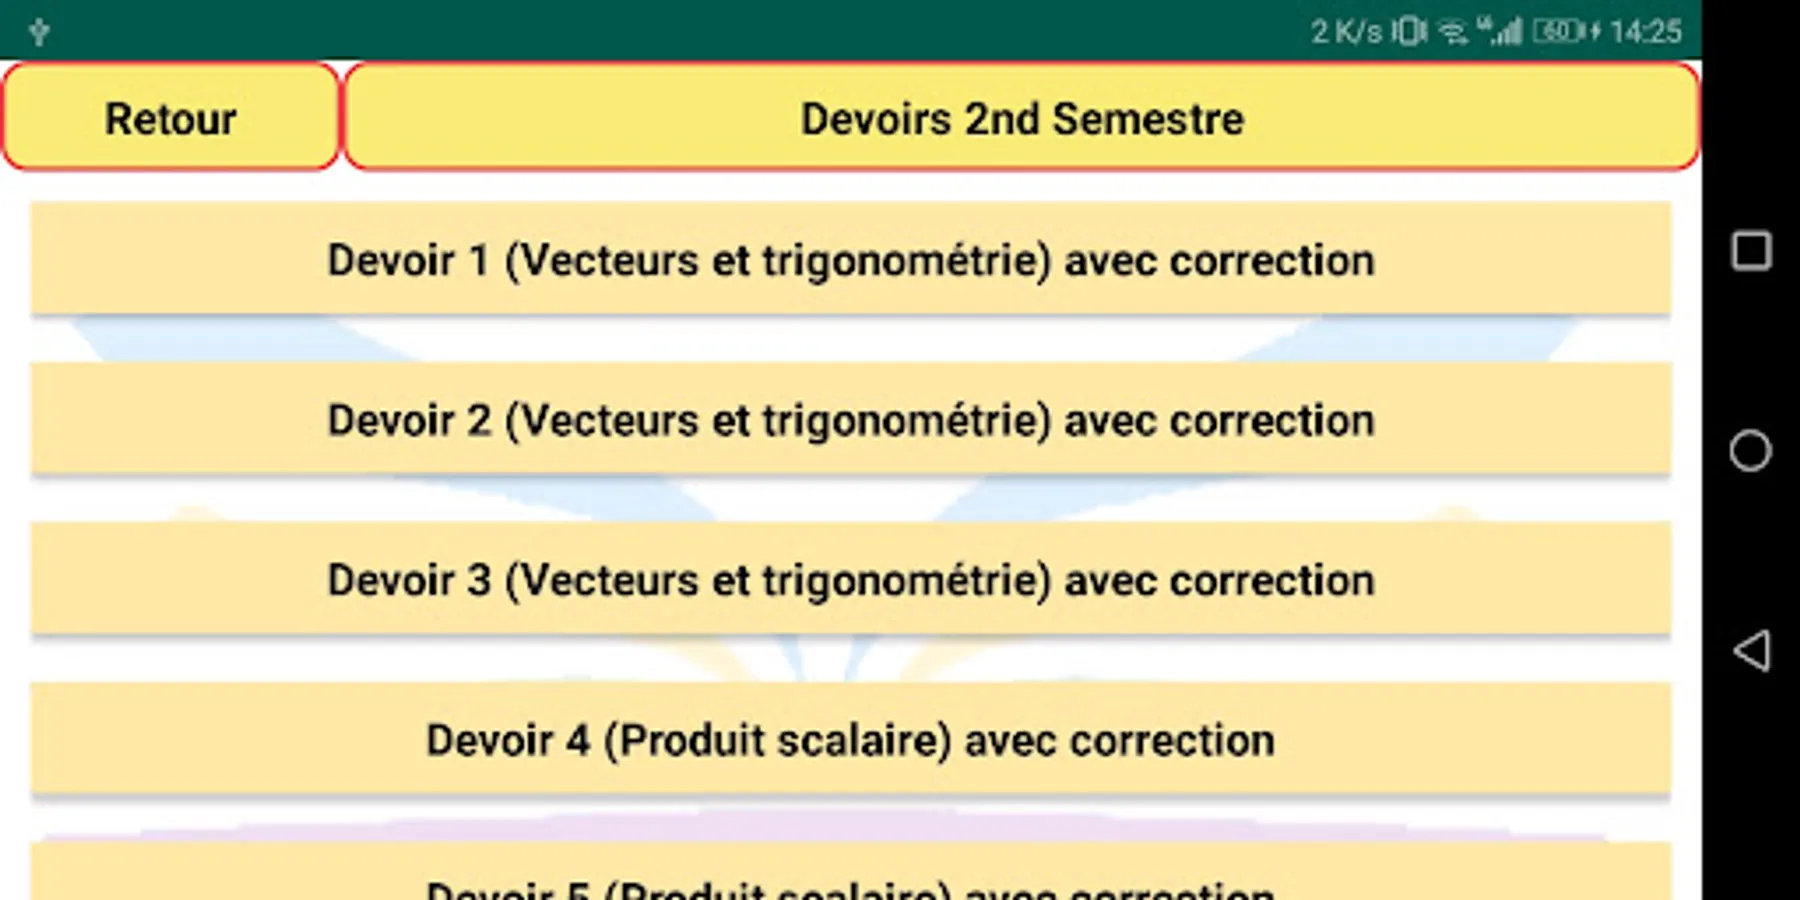Tap the Devoirs 2nd Semestre title bar
1800x900 pixels.
point(1021,118)
